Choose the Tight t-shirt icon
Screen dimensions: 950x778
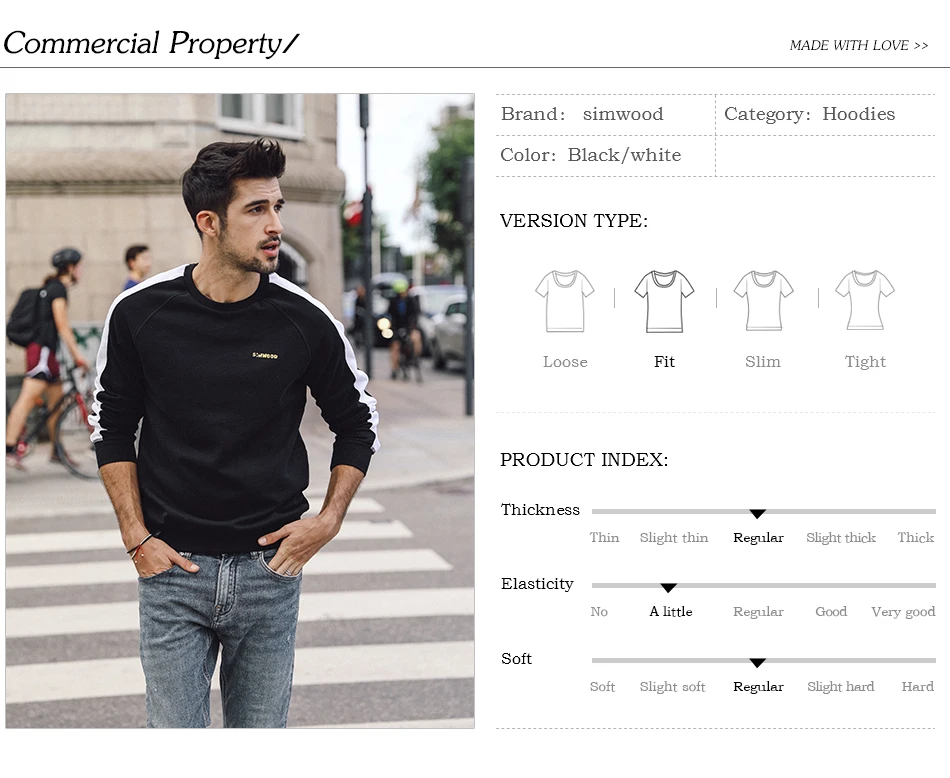tap(865, 300)
